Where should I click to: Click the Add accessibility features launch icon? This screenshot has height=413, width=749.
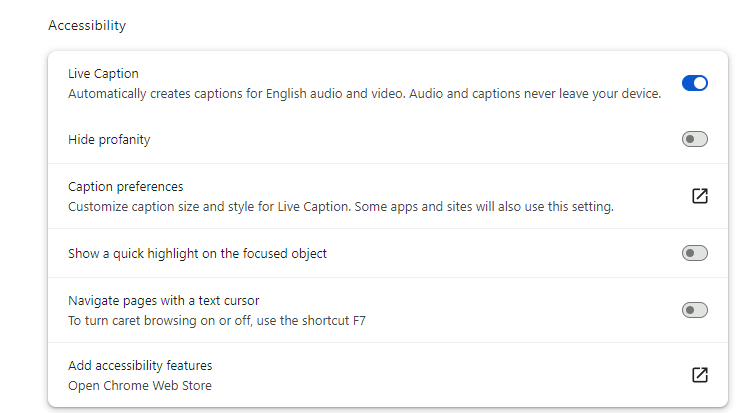[x=699, y=375]
